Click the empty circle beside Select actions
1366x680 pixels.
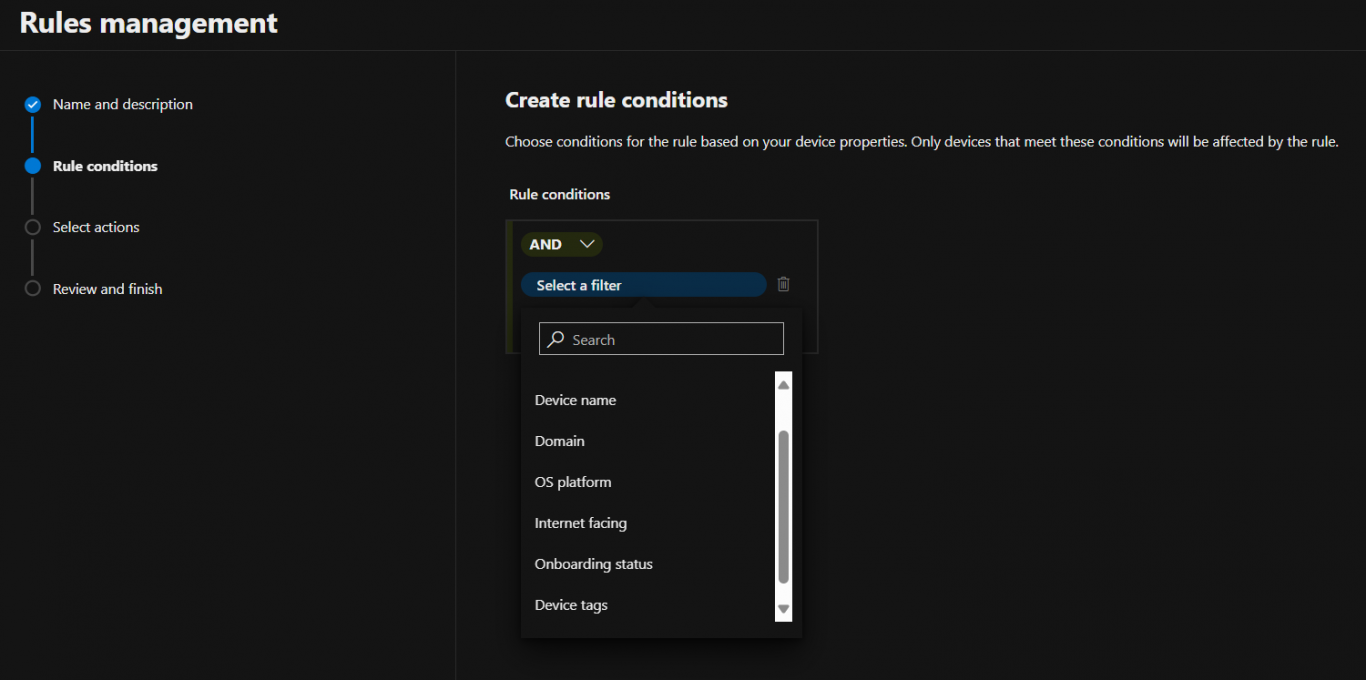pyautogui.click(x=32, y=227)
